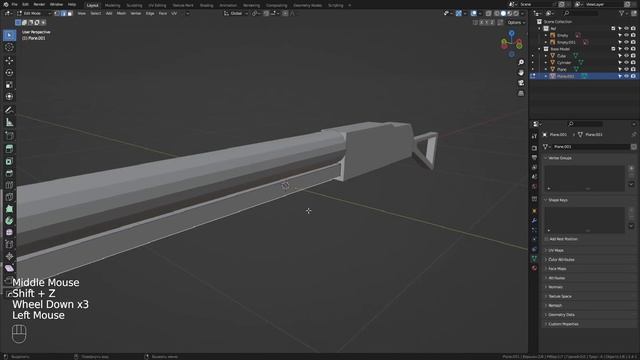Collapse Base Model collection
The width and height of the screenshot is (640, 360).
coord(539,49)
